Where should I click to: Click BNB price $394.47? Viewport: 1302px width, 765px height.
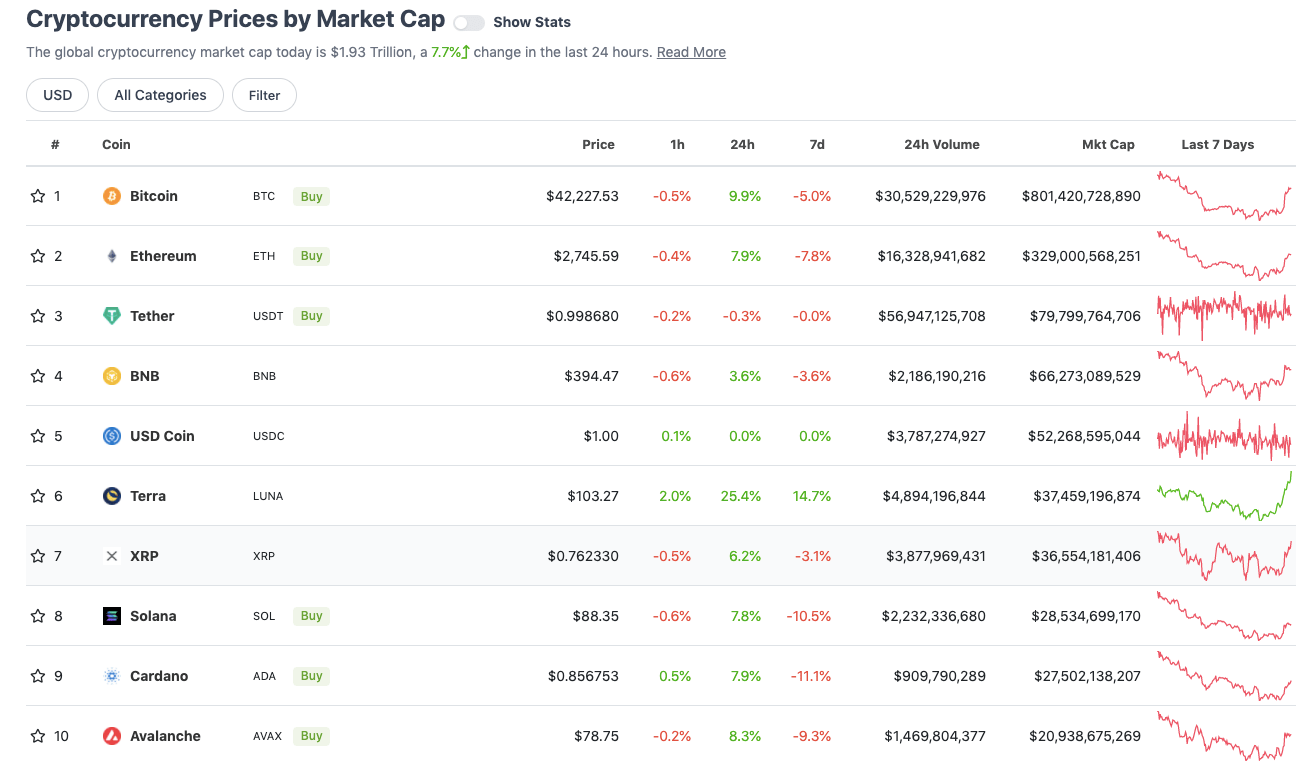point(591,376)
